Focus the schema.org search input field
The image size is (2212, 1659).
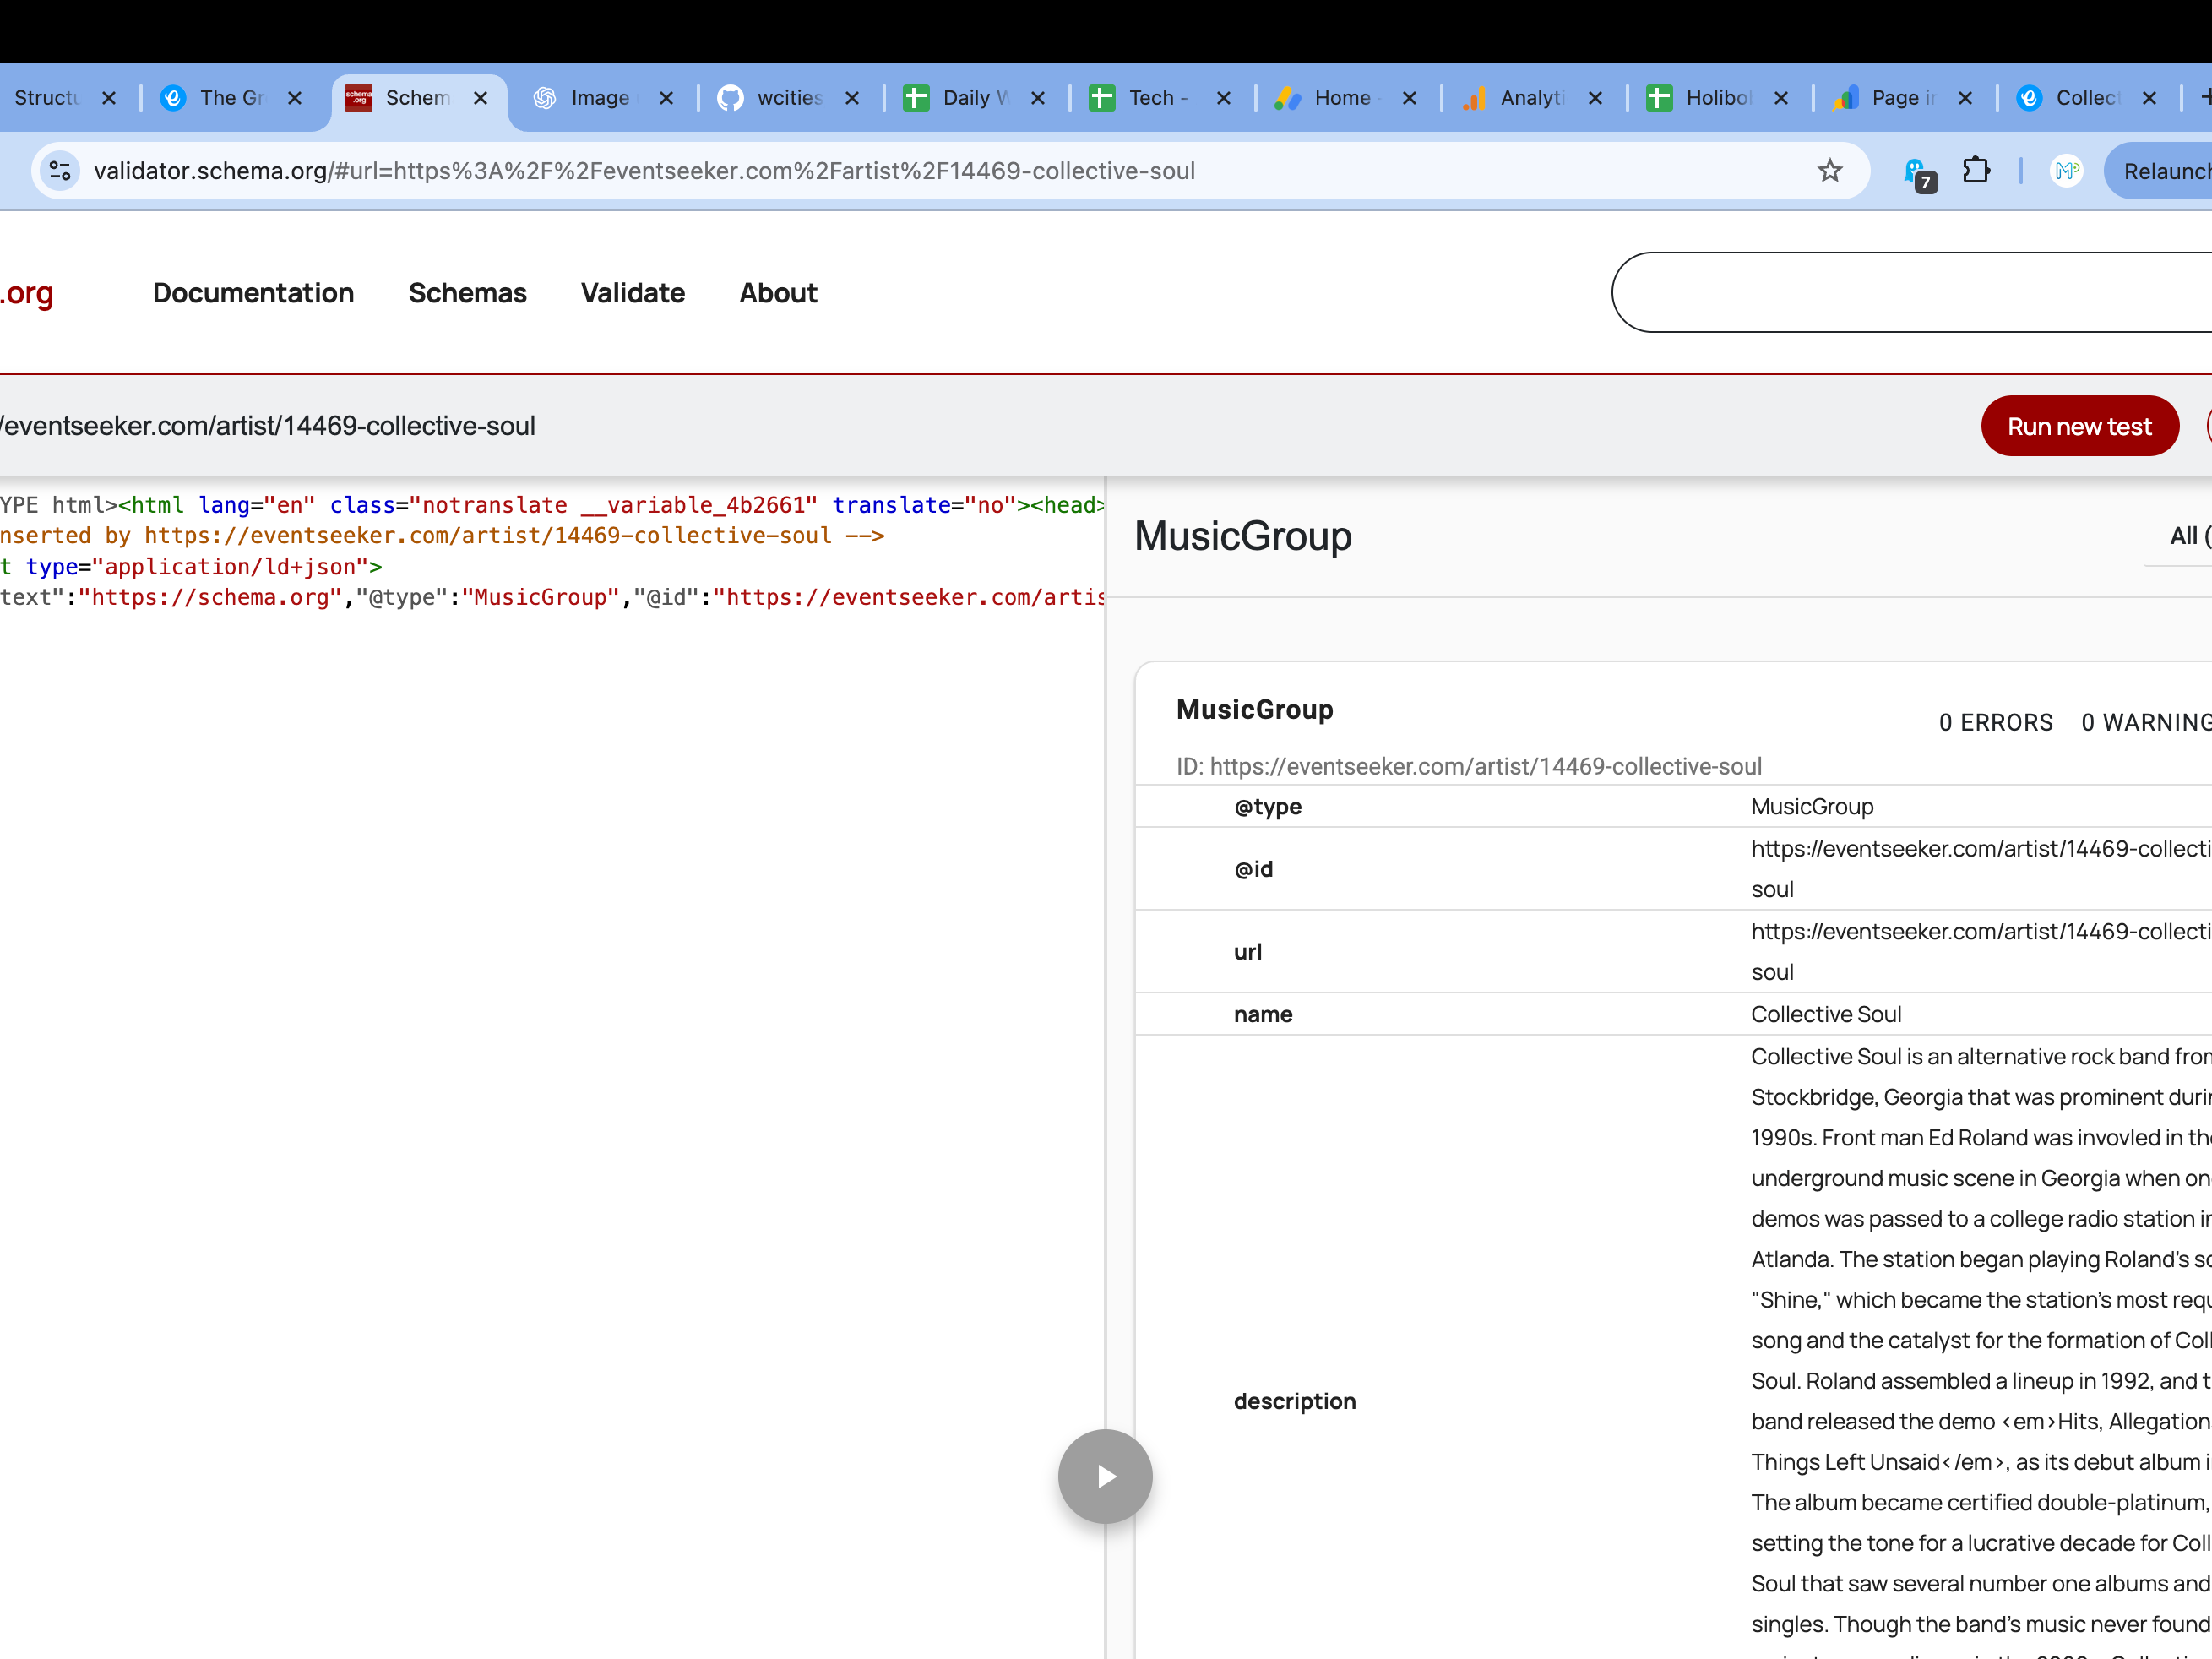coord(1910,292)
